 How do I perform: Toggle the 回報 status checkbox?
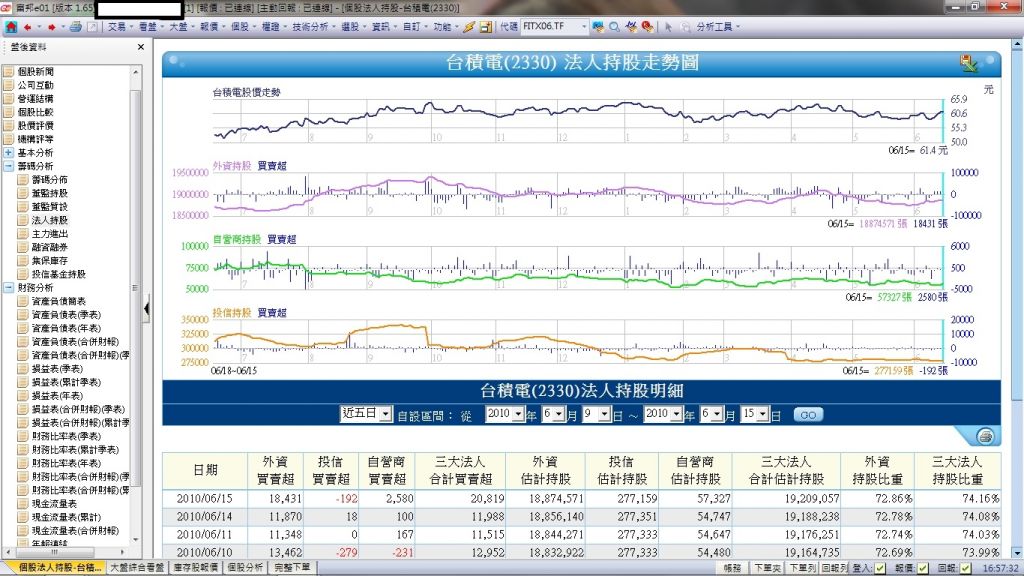[965, 568]
